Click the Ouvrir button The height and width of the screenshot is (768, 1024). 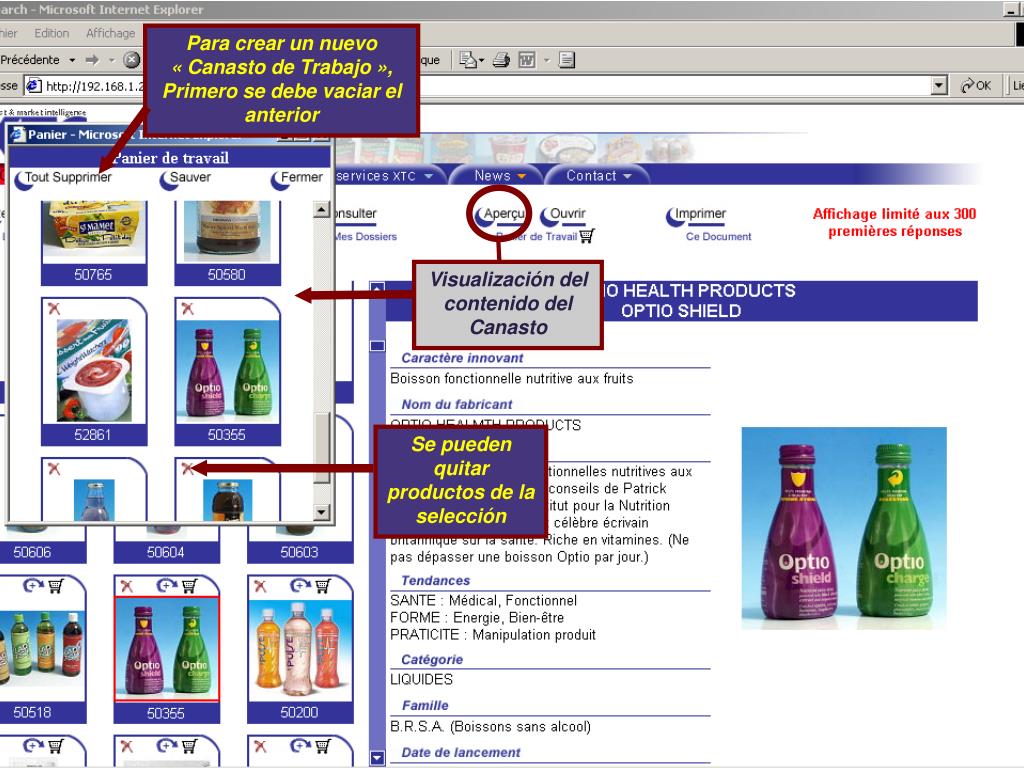pos(563,215)
